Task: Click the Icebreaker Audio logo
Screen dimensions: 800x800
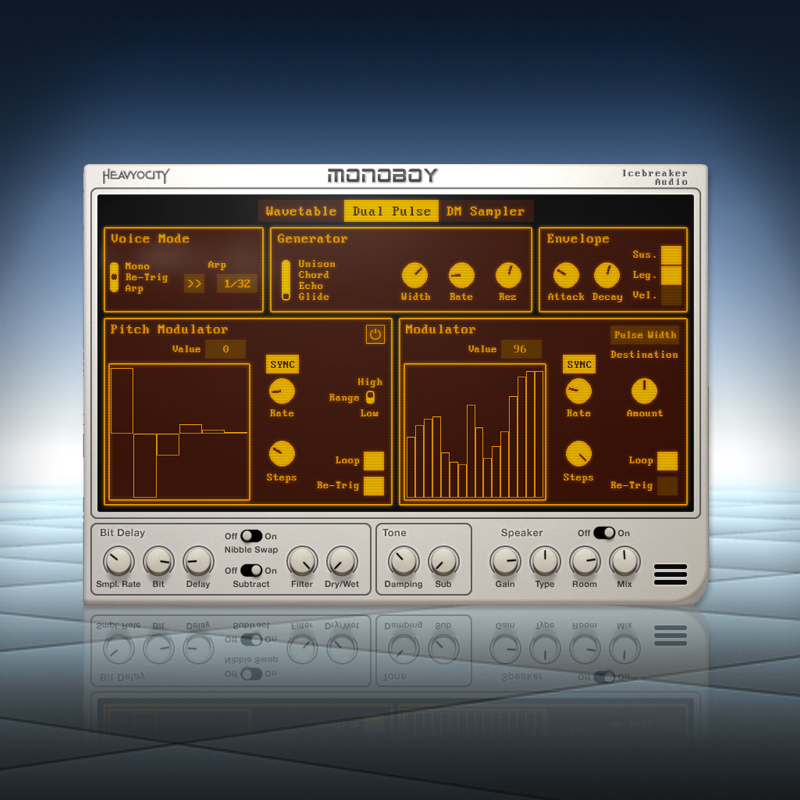Action: (655, 177)
